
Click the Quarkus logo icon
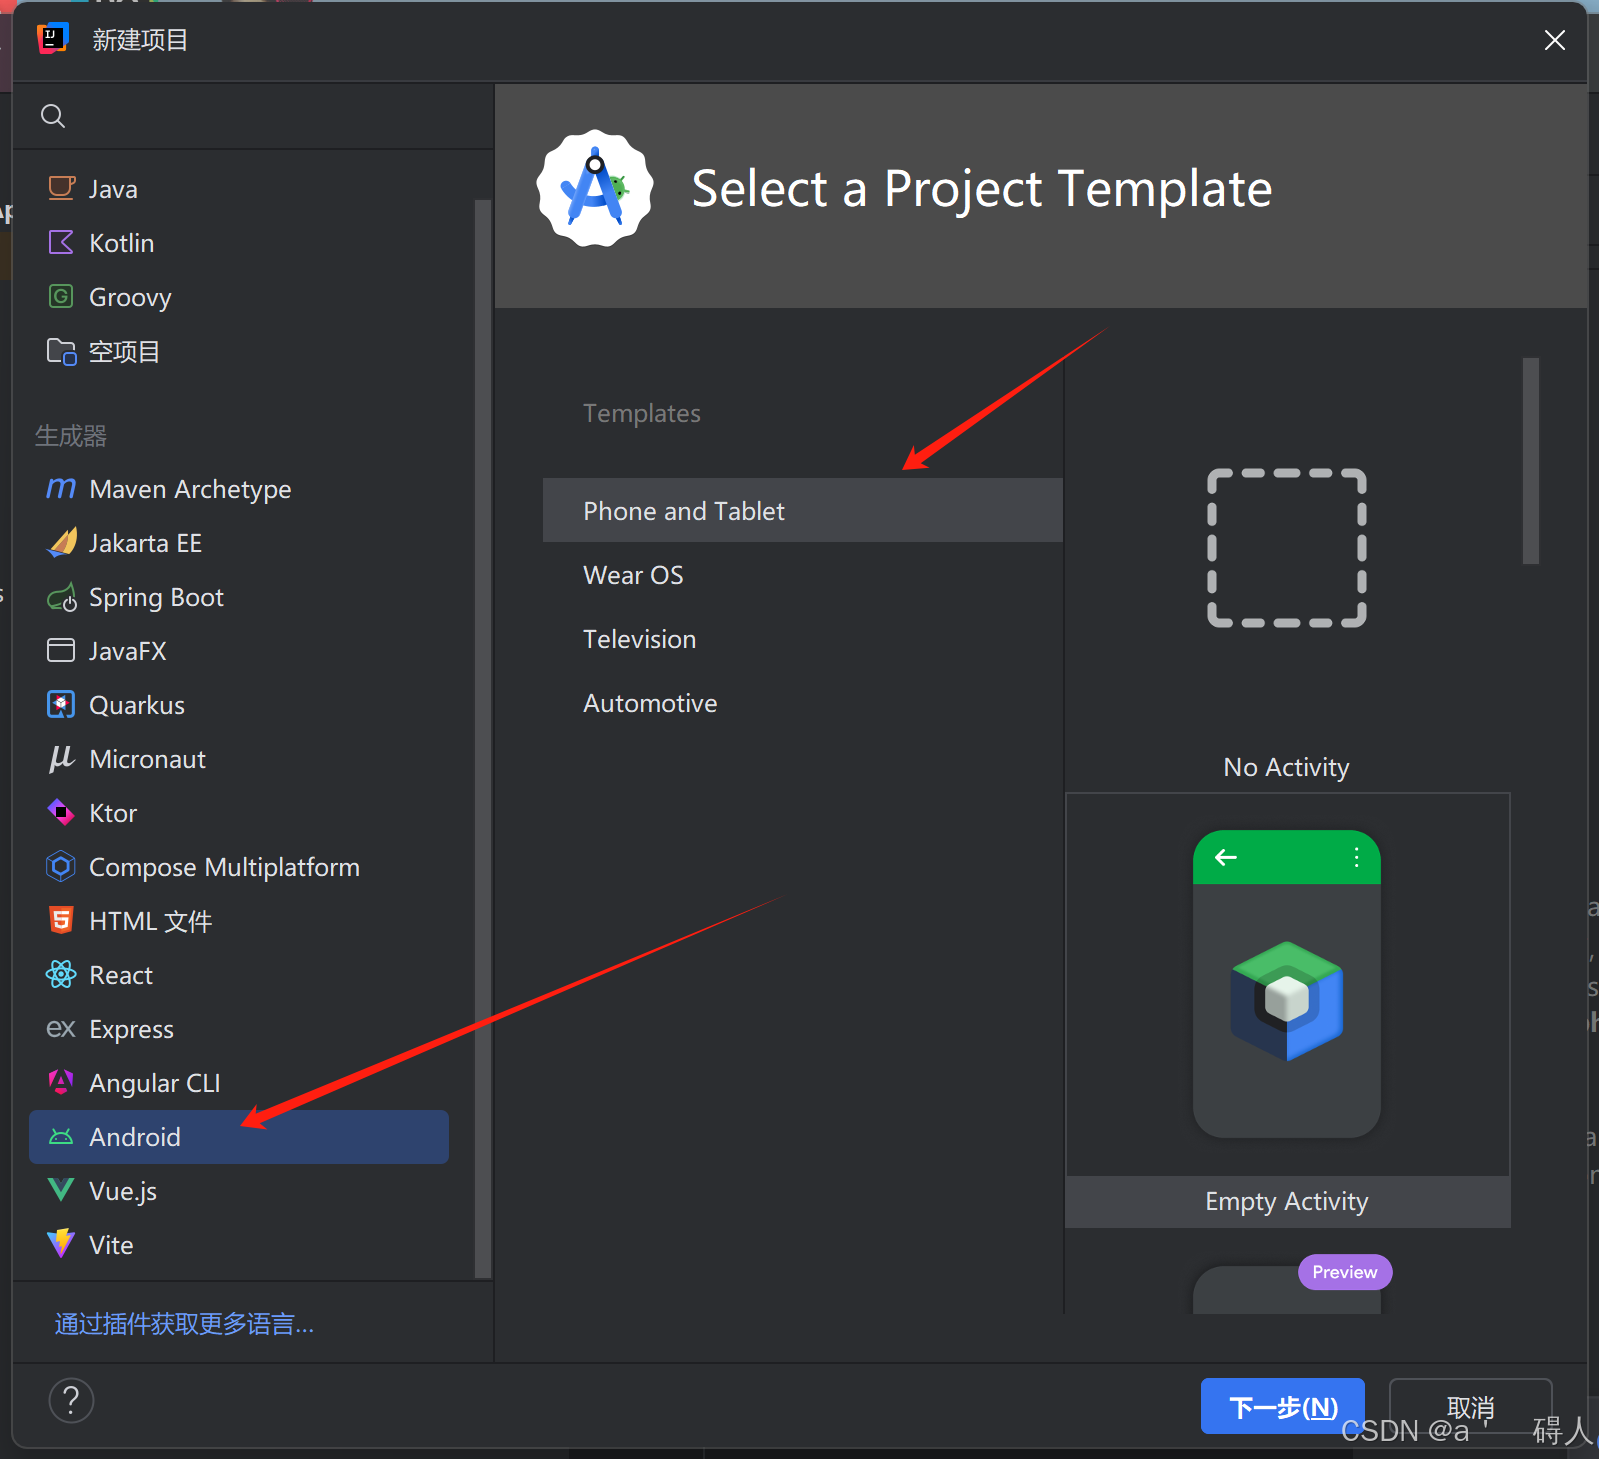click(x=61, y=704)
